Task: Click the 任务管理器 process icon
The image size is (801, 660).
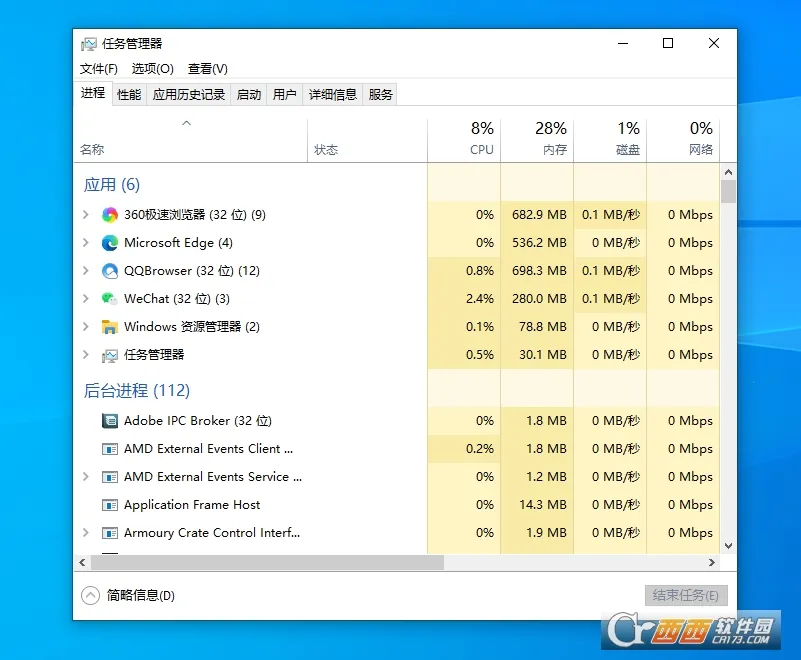Action: click(110, 355)
